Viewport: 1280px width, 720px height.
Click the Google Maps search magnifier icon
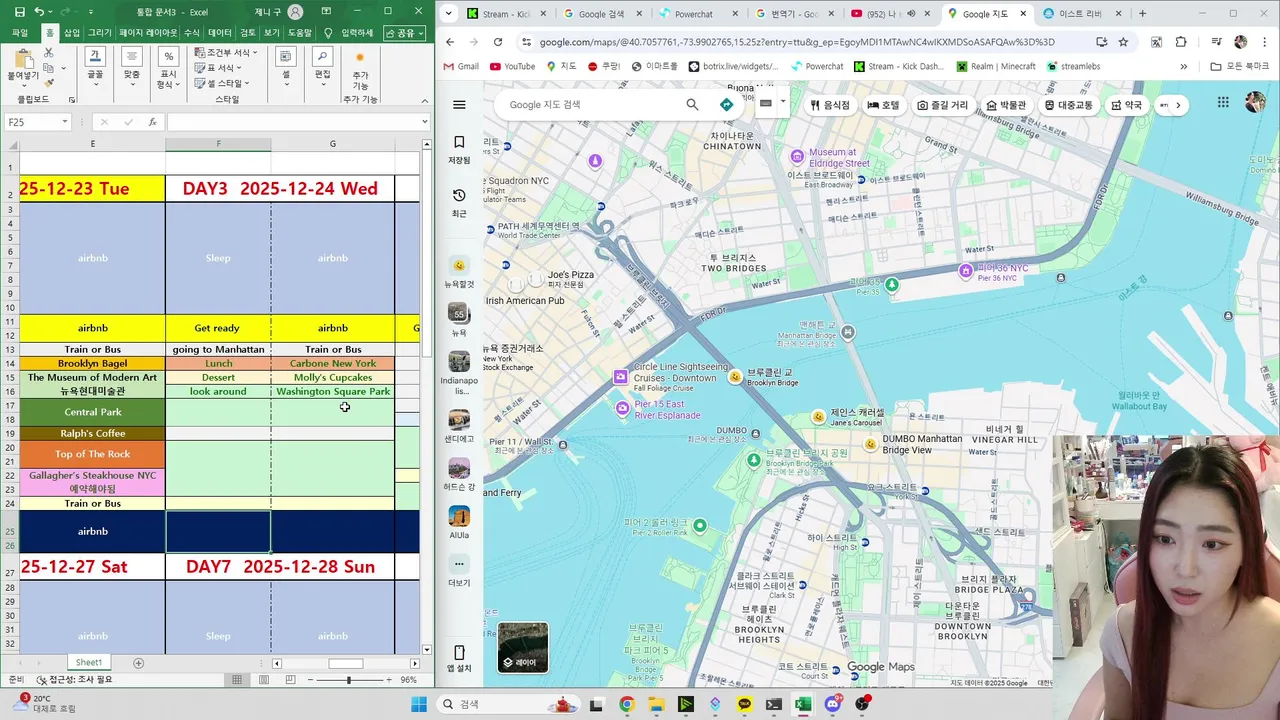(692, 104)
